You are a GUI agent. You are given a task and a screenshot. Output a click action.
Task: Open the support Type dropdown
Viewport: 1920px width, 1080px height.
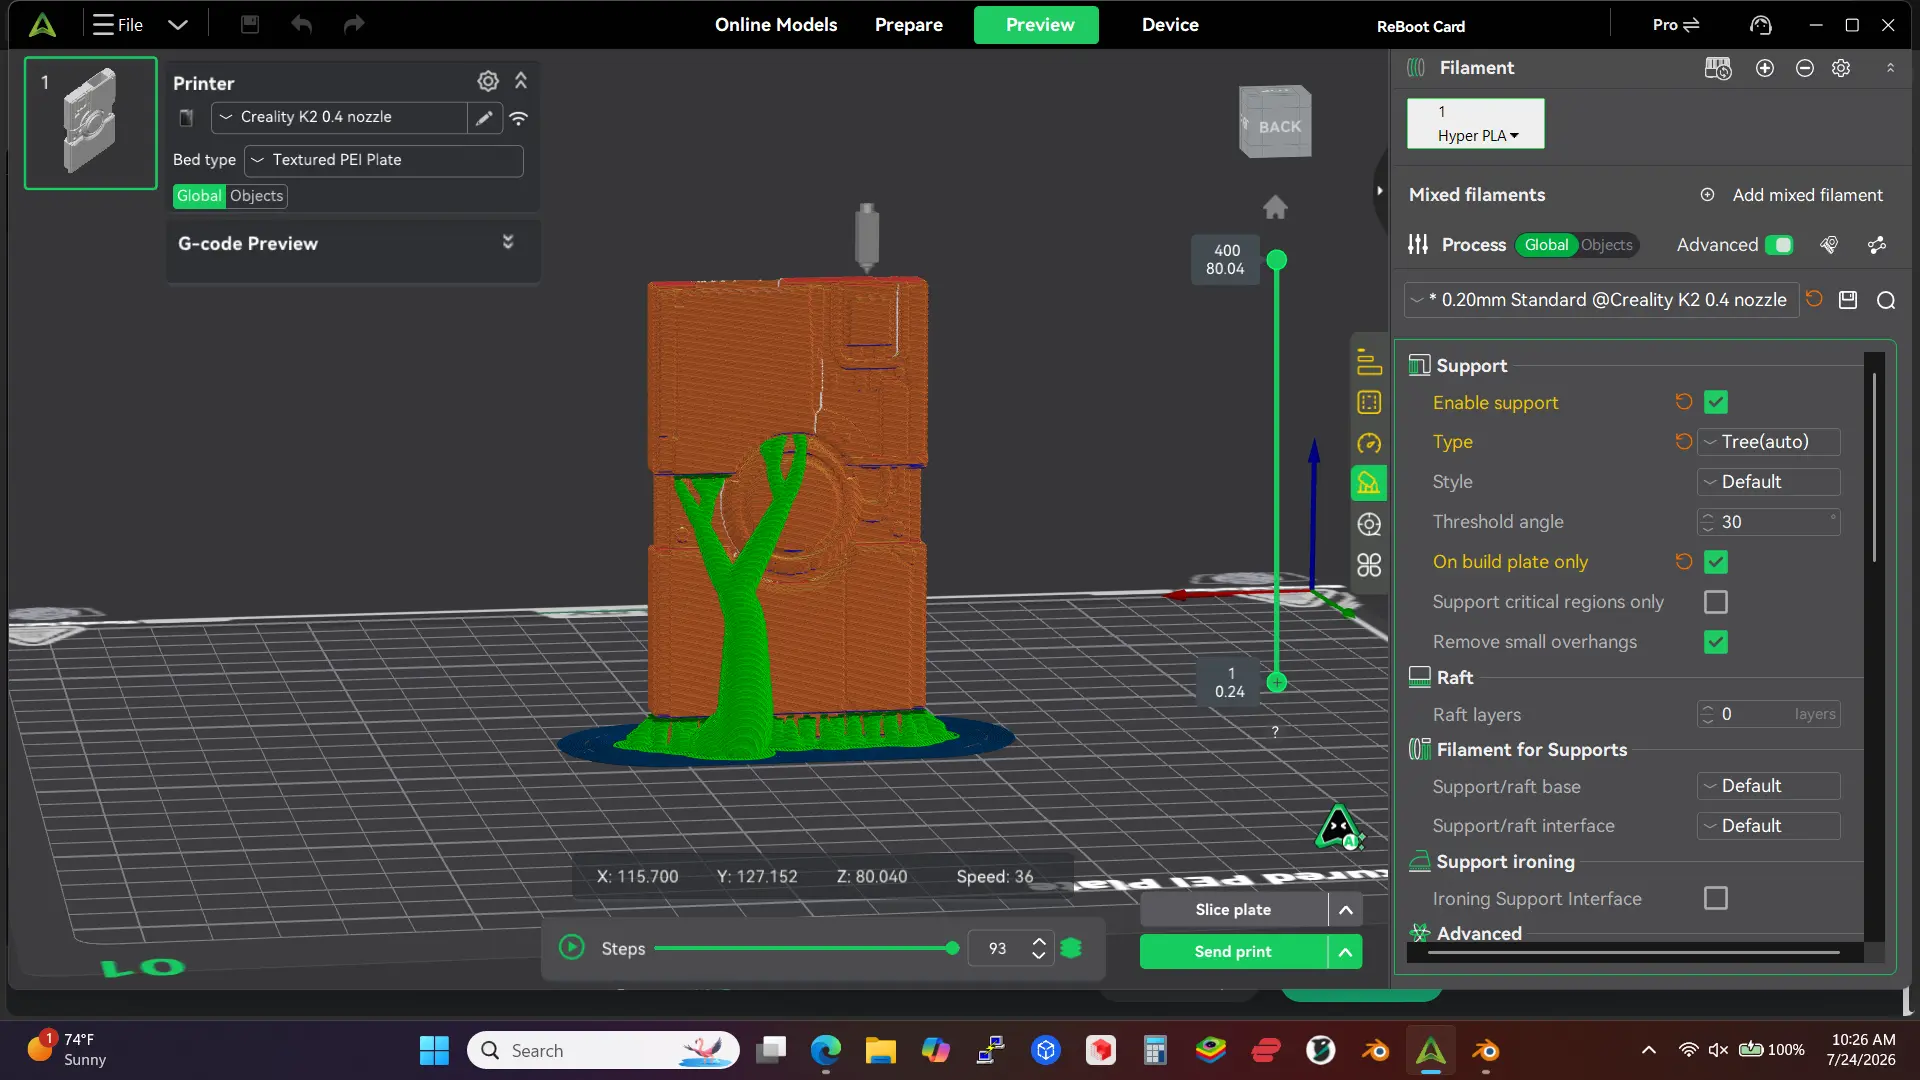pos(1768,442)
